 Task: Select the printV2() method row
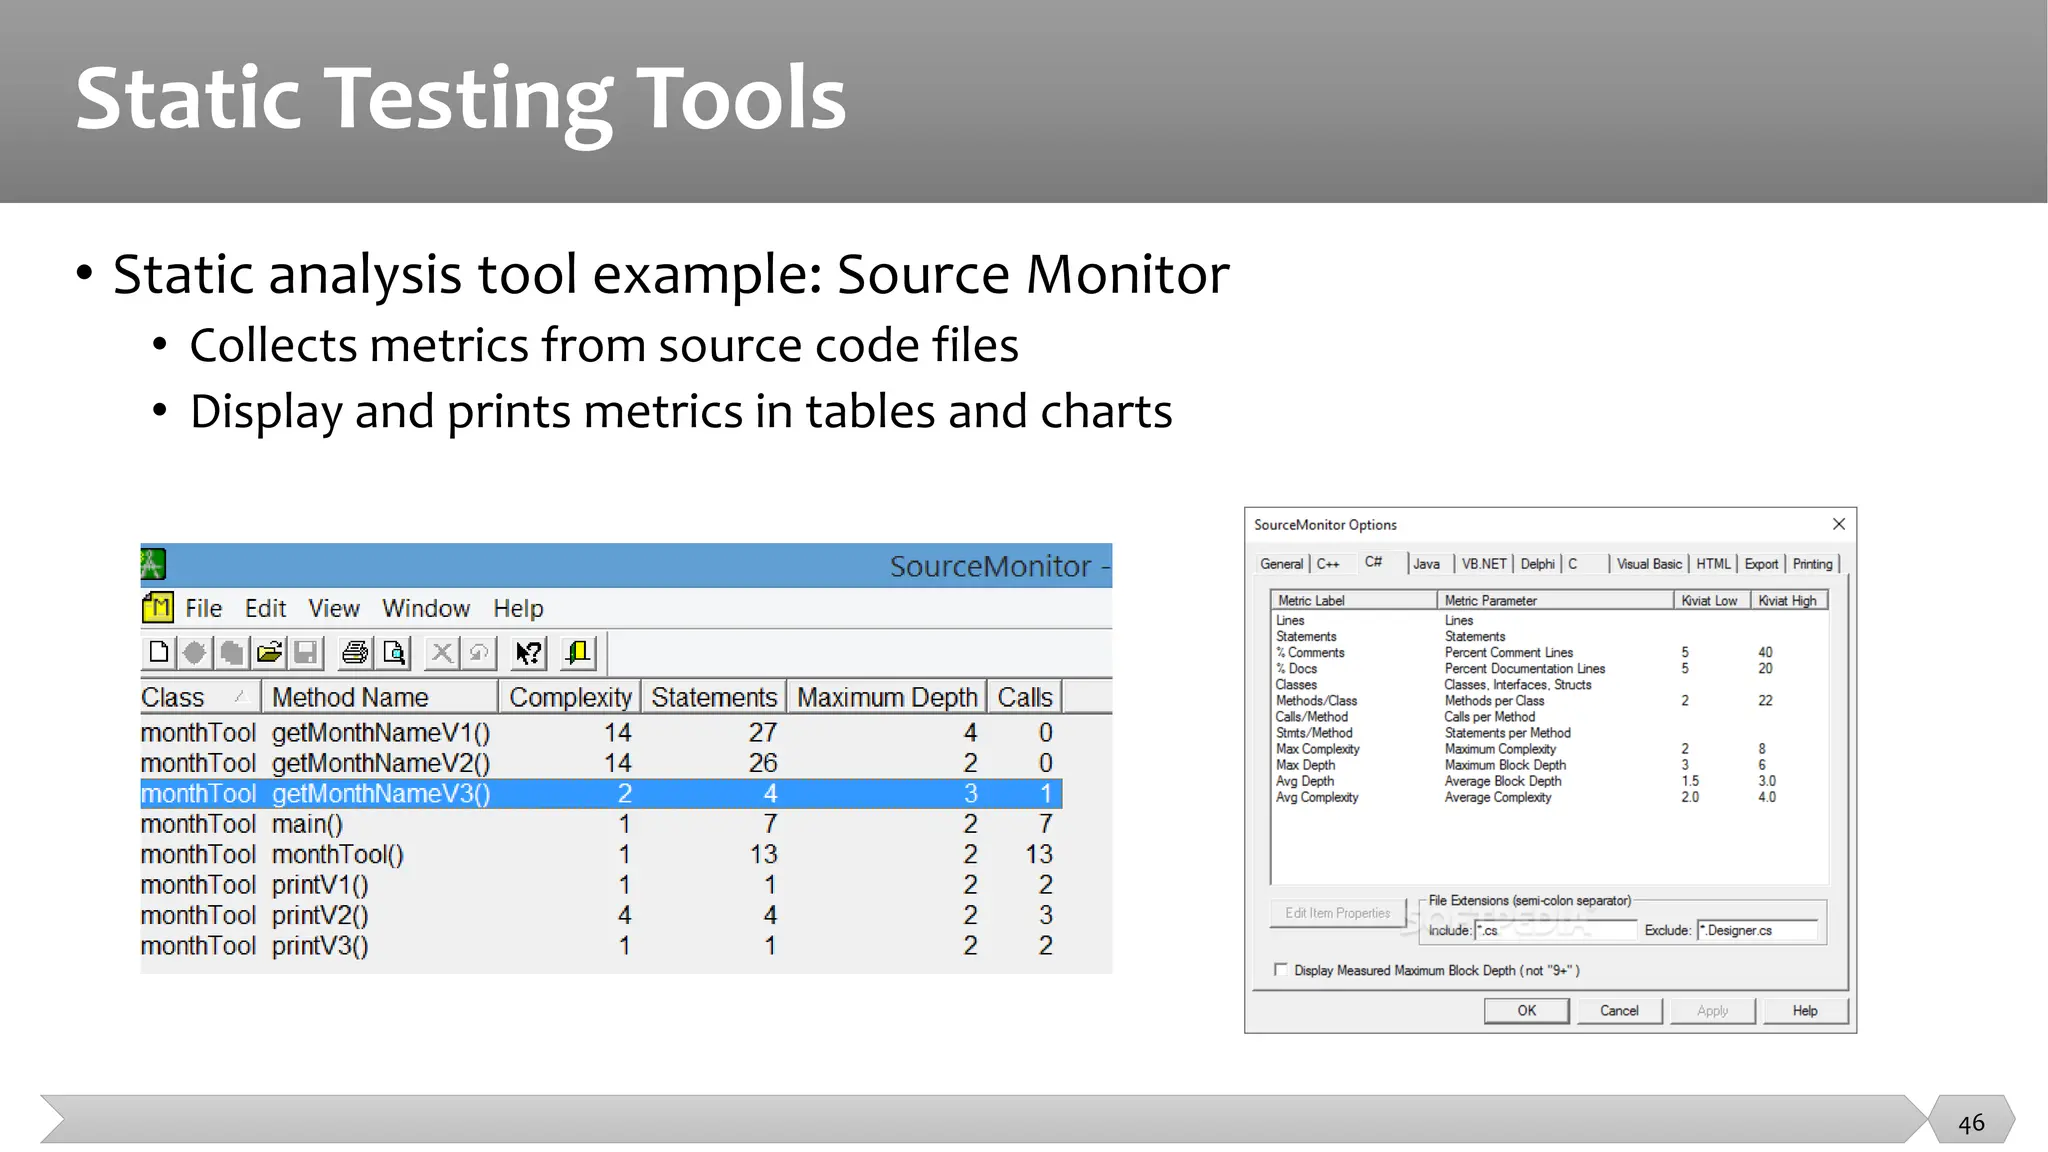coord(601,915)
